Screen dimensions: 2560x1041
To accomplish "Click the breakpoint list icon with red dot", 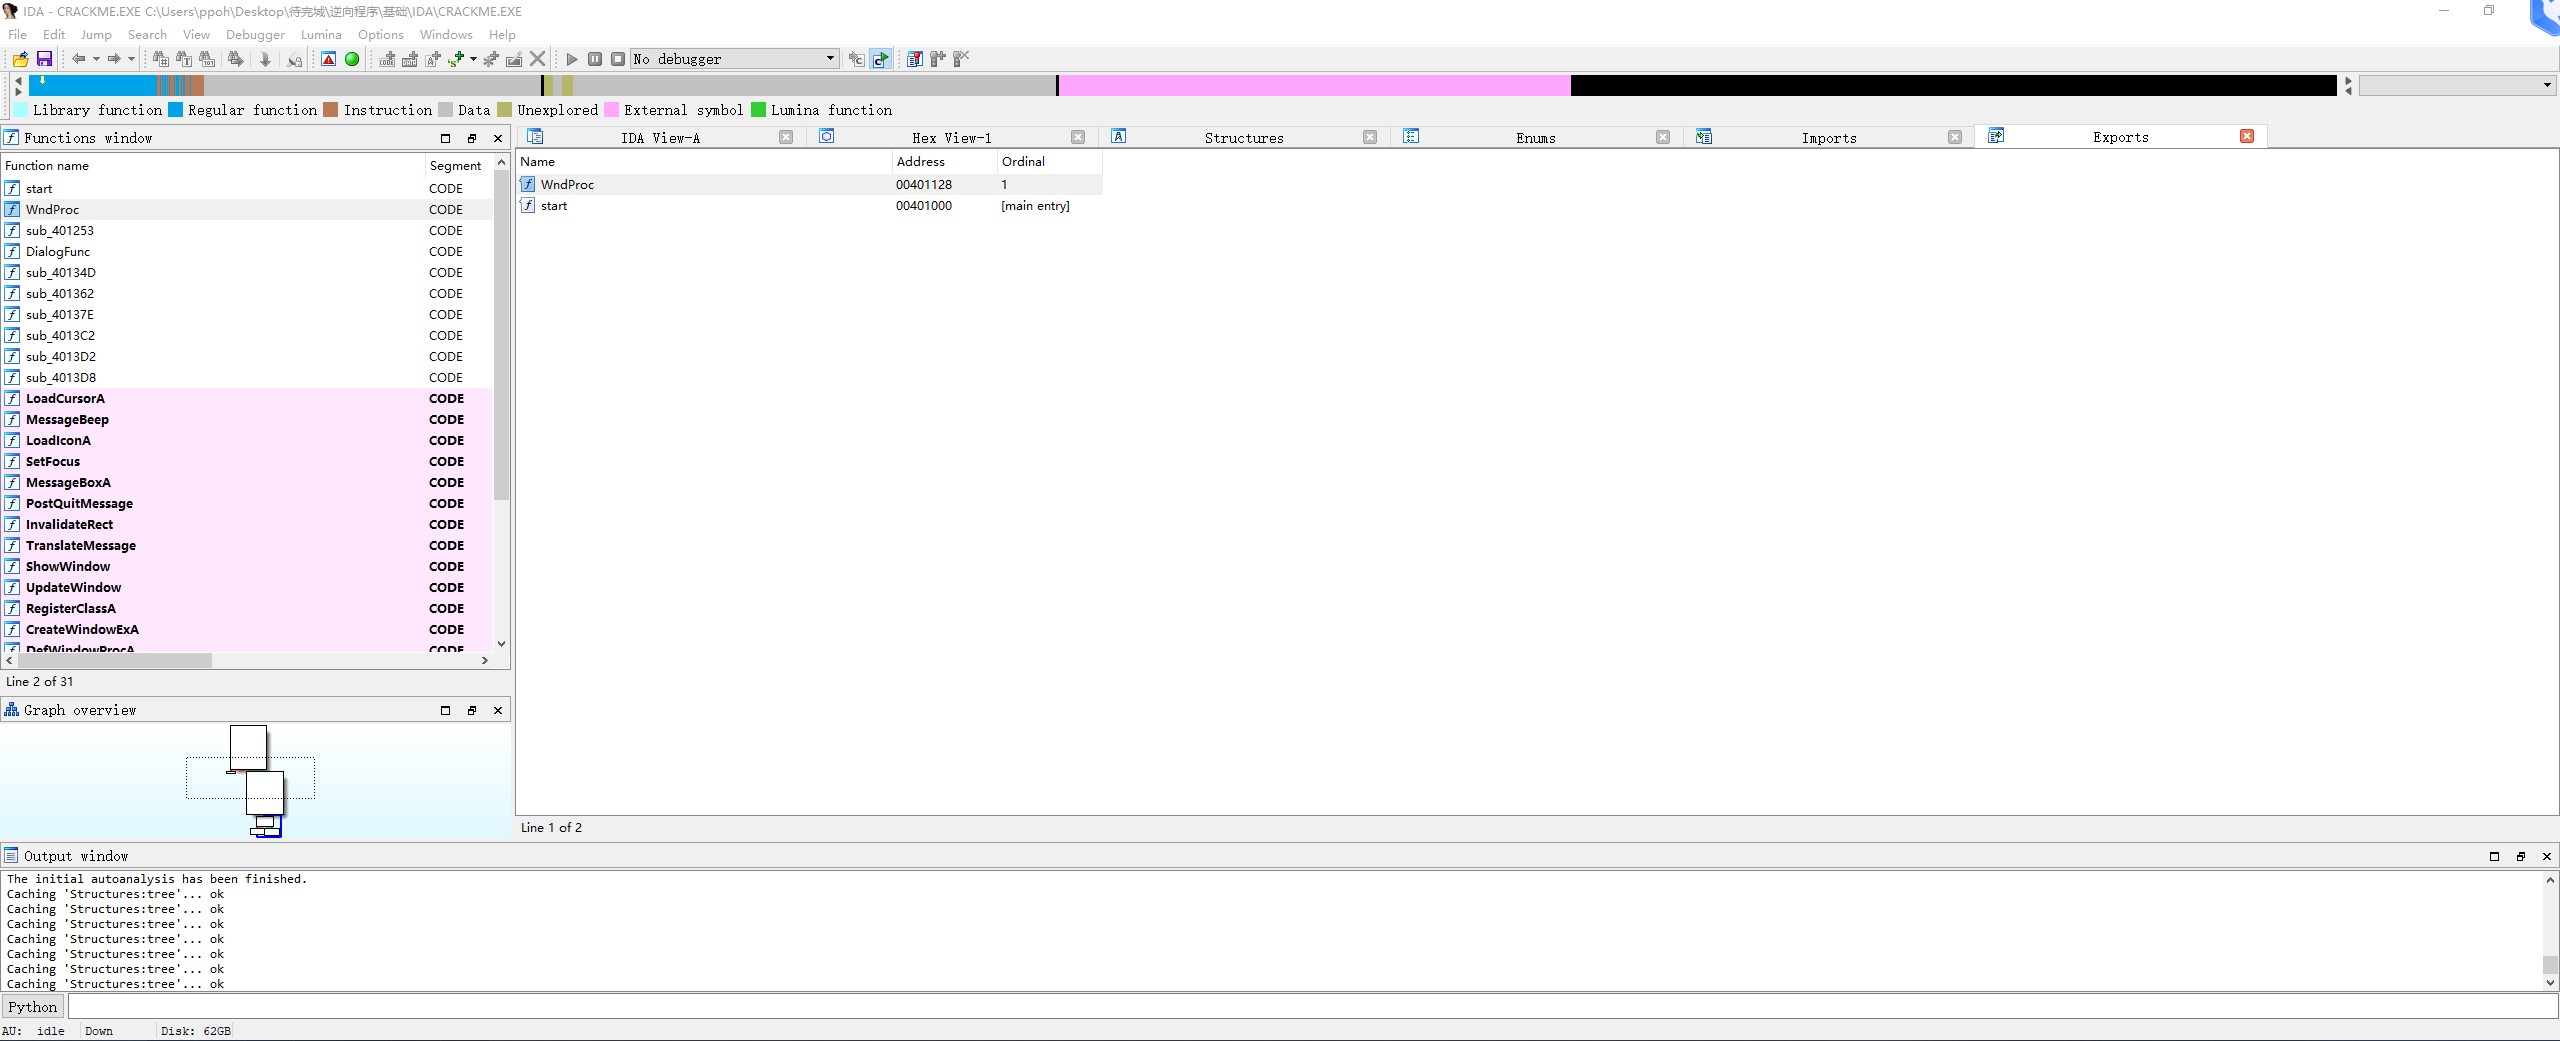I will [x=914, y=59].
